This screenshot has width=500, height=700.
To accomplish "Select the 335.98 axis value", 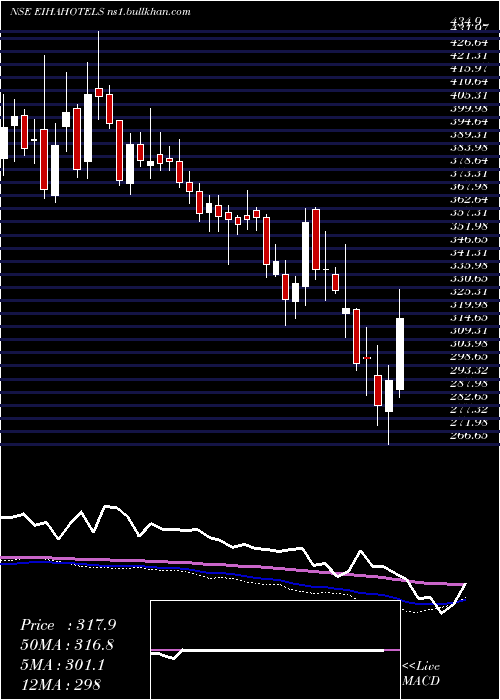I will [x=467, y=265].
